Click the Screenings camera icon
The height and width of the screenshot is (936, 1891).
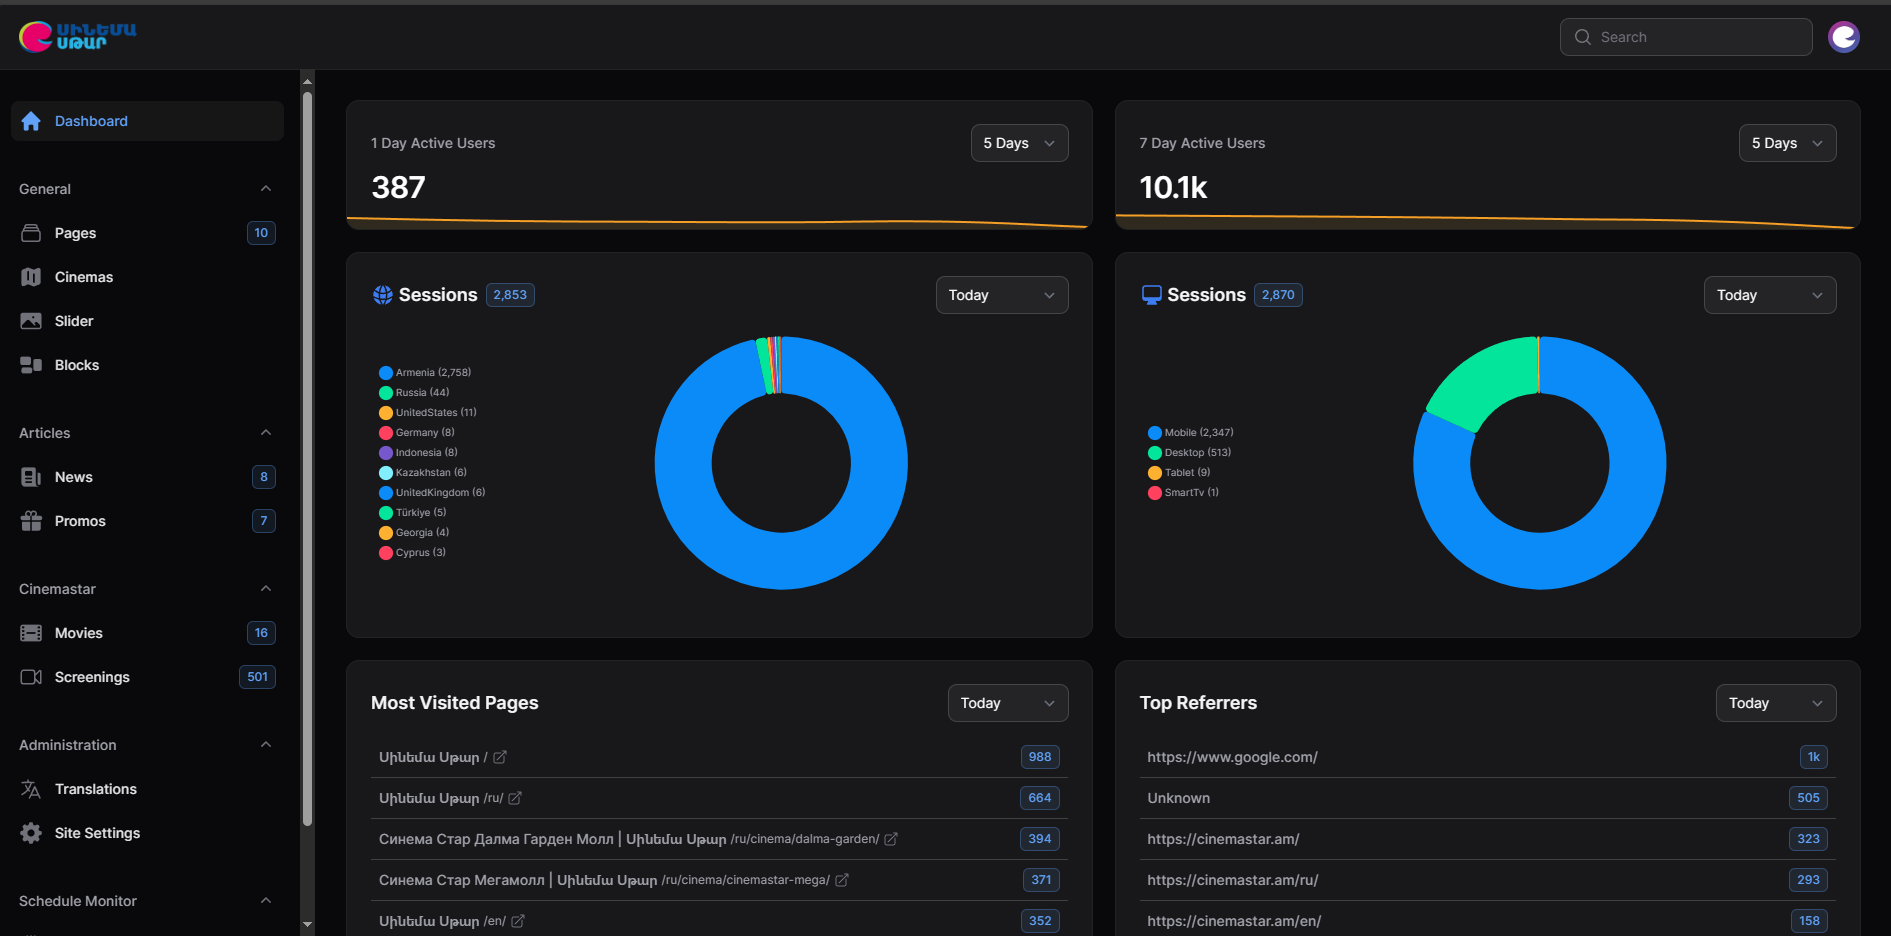tap(31, 677)
